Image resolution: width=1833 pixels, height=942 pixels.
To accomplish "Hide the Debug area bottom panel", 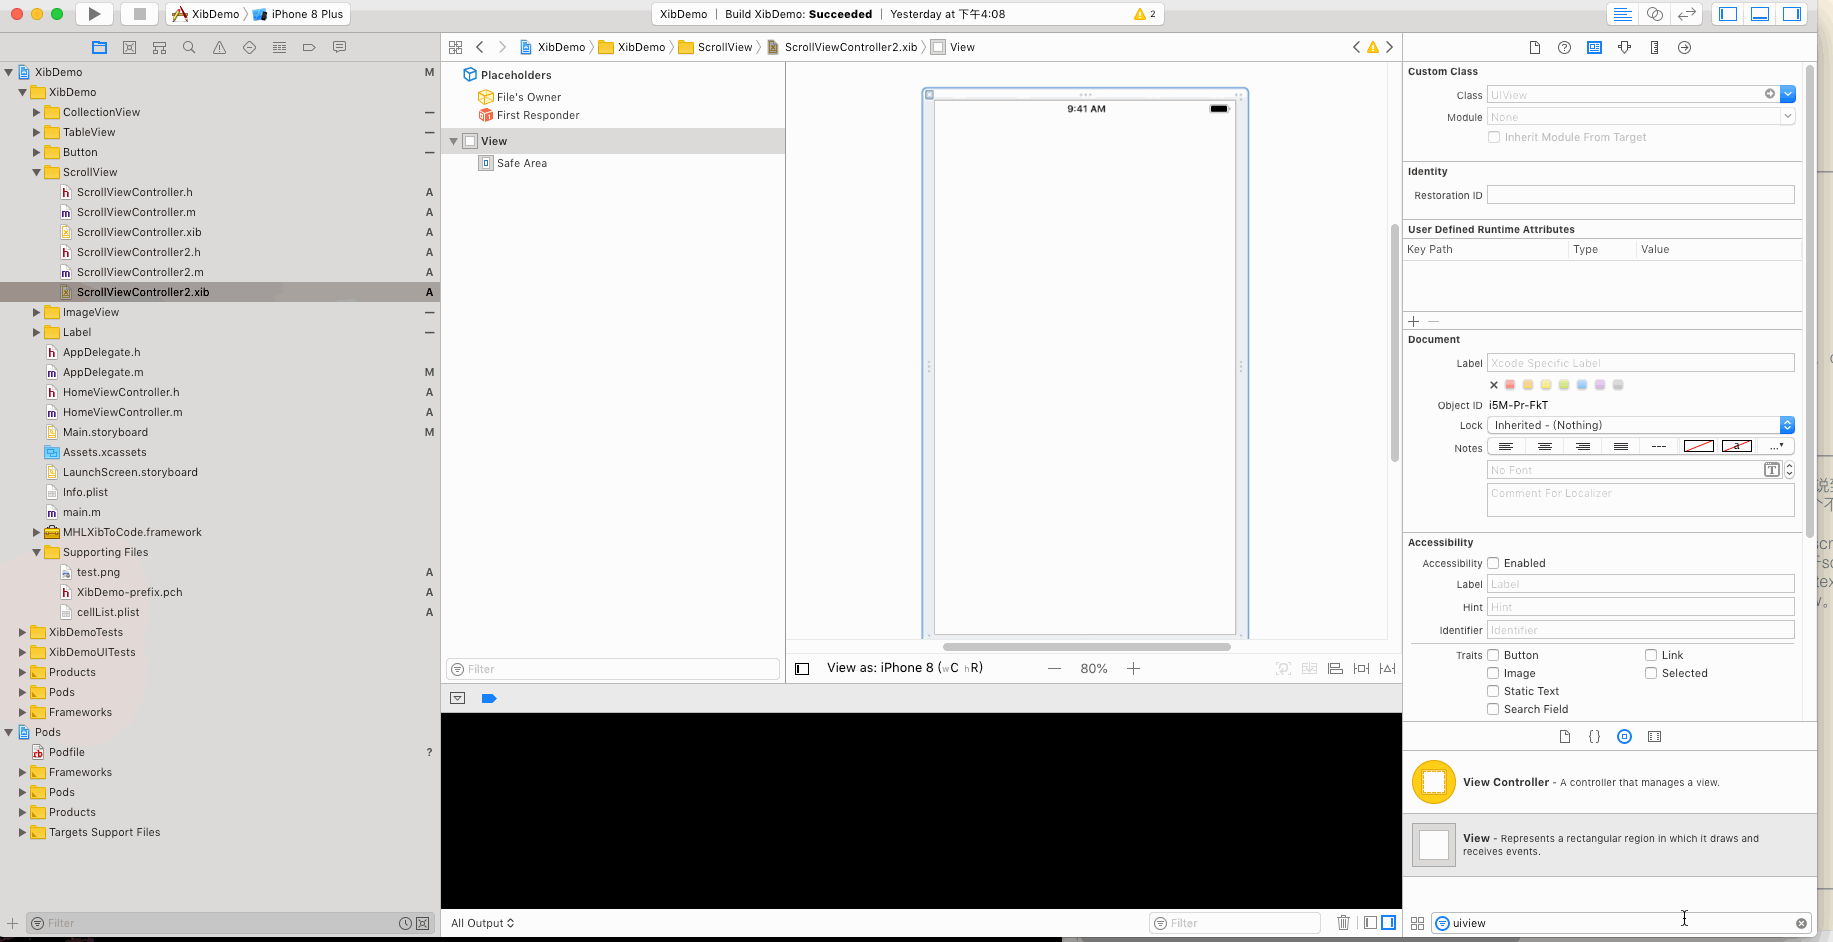I will coord(1760,14).
